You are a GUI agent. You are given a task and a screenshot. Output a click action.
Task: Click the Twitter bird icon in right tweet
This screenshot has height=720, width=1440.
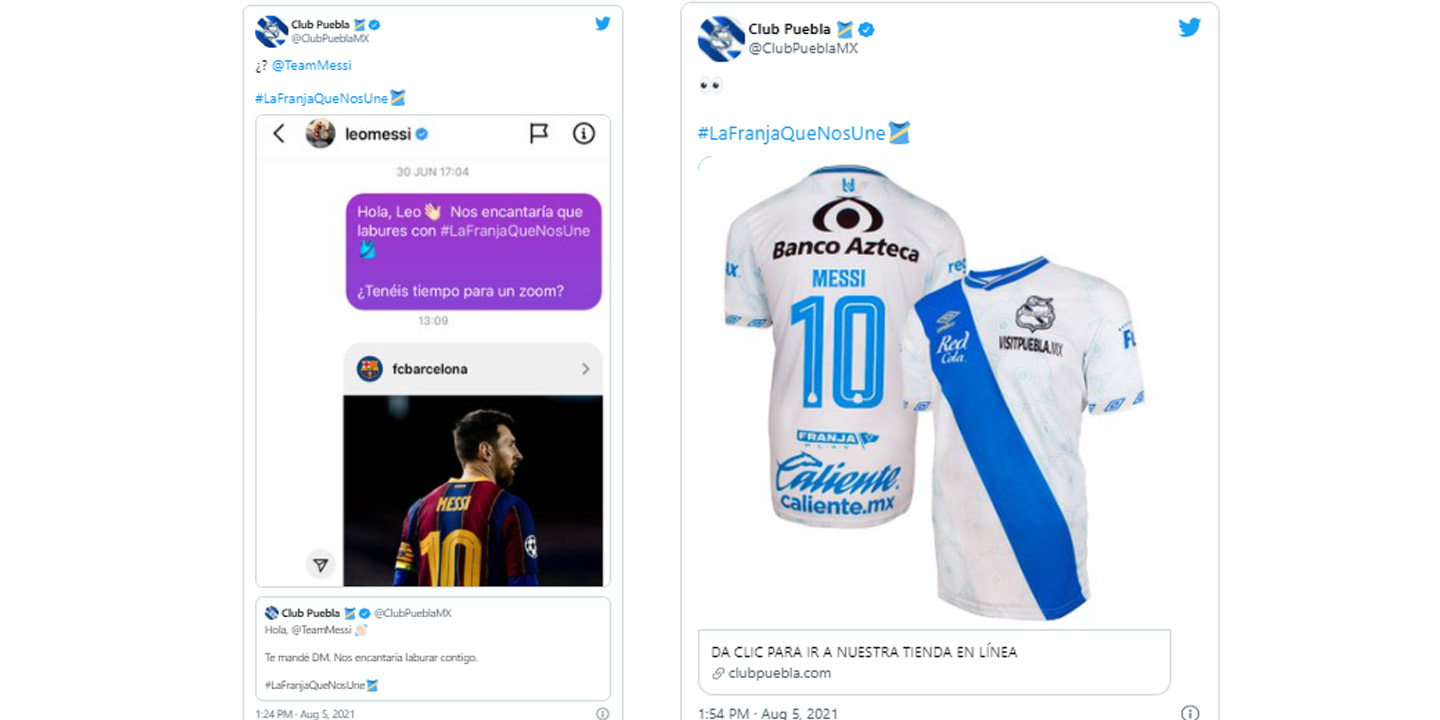[1189, 28]
